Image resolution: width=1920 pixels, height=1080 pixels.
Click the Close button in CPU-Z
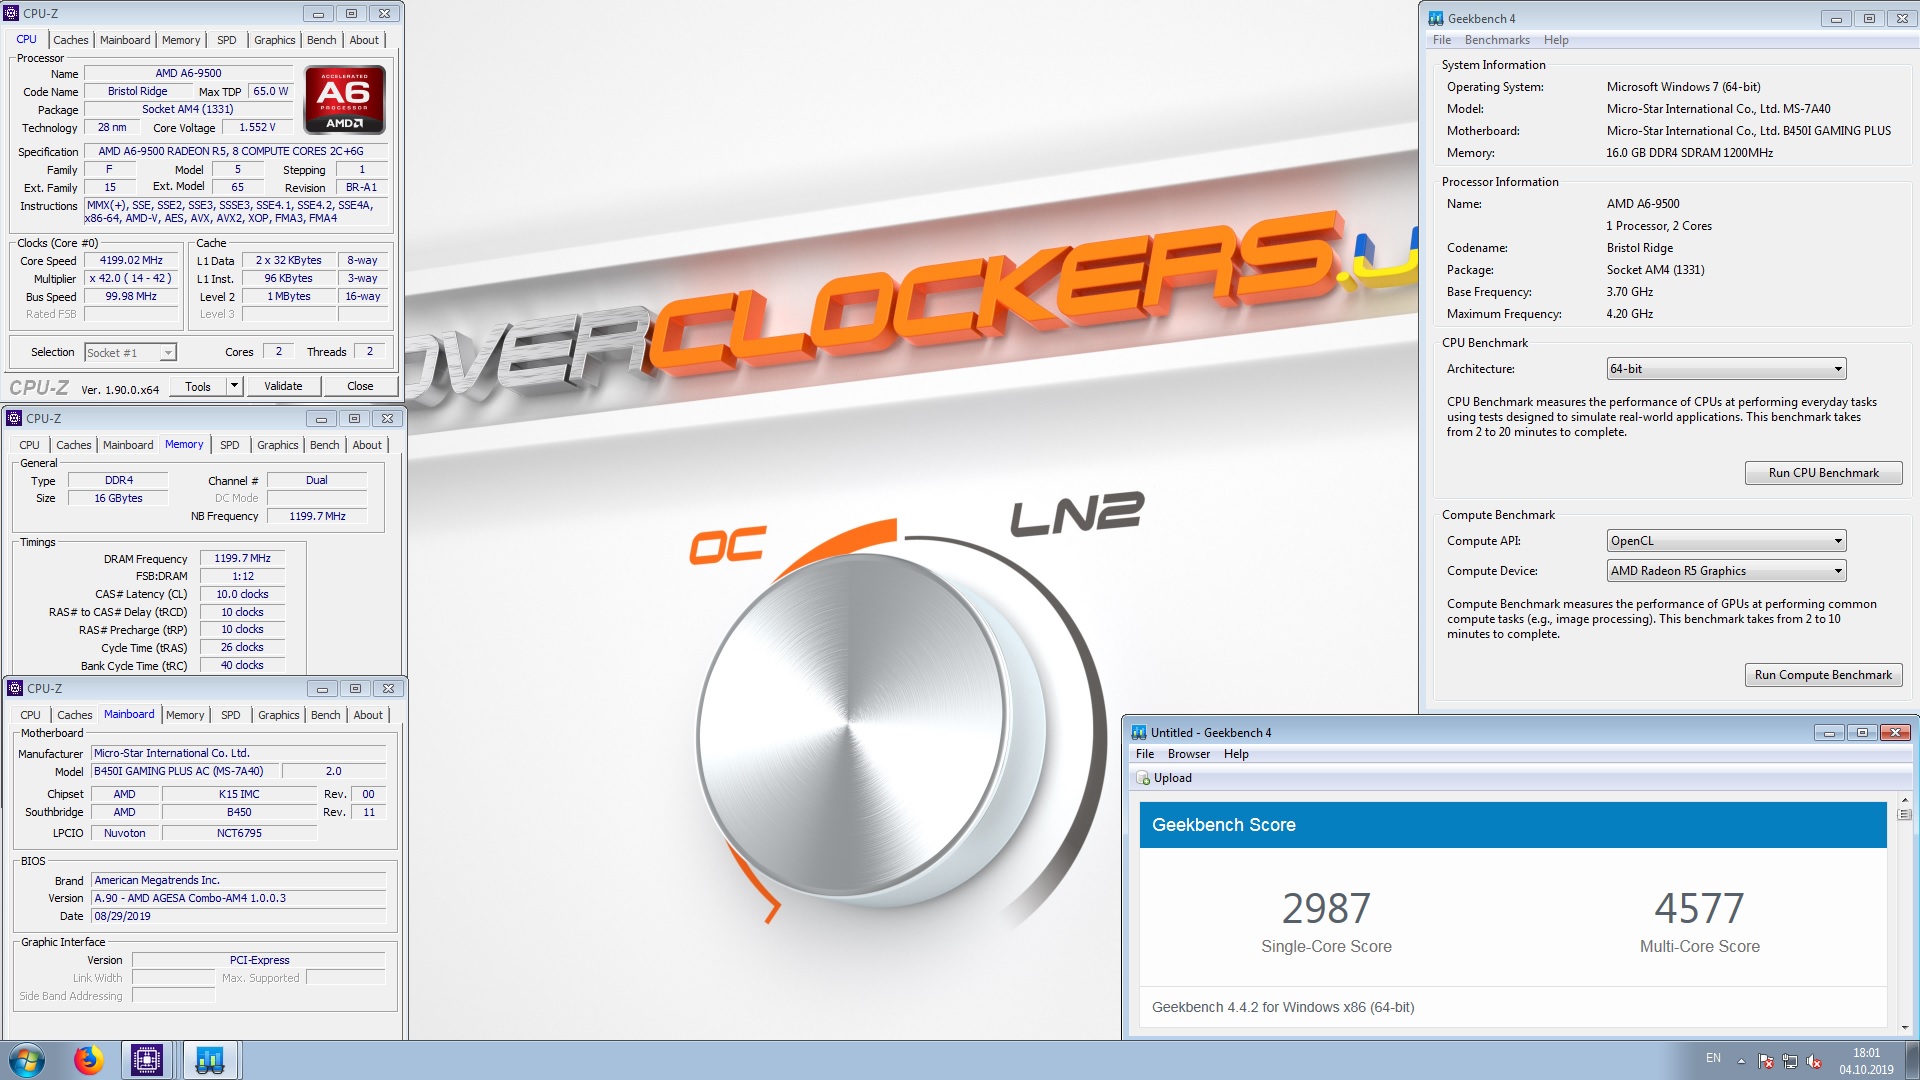click(x=360, y=386)
